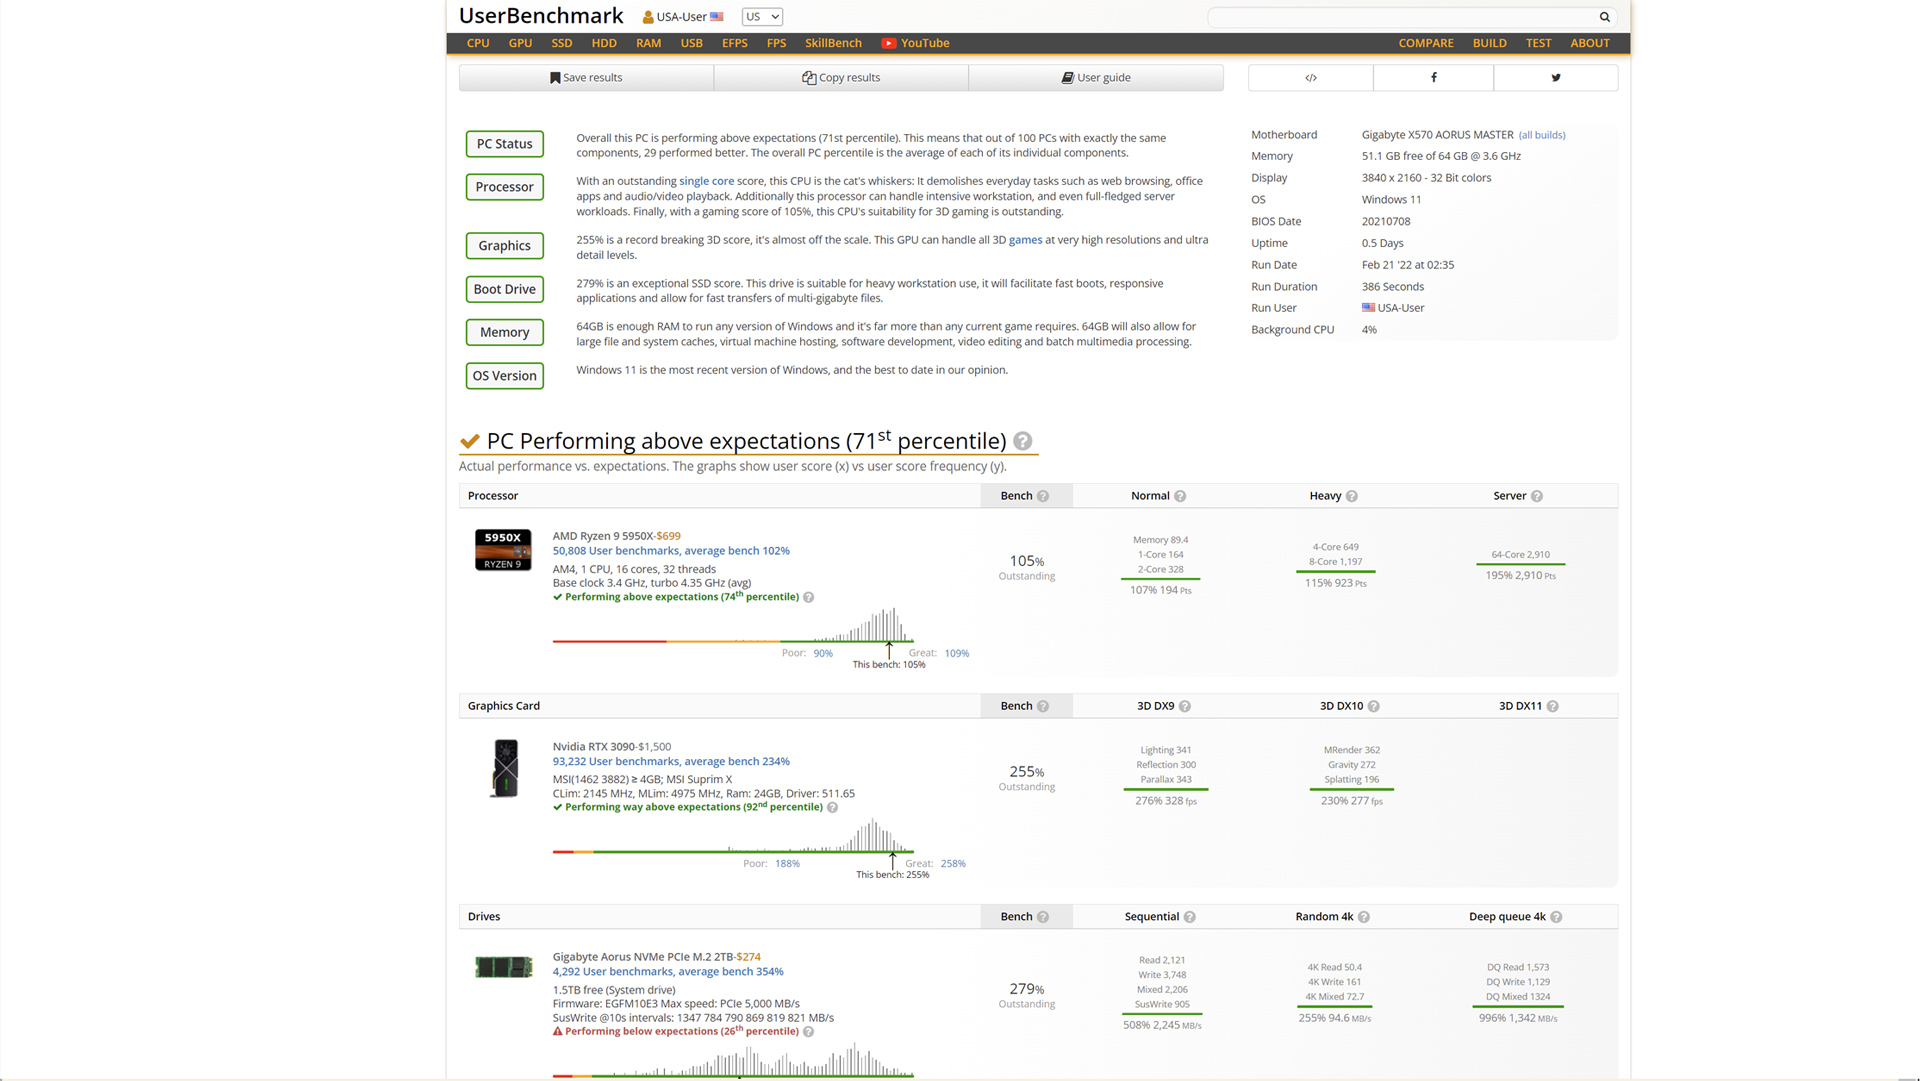
Task: Open the COMPARE menu item
Action: pos(1425,43)
